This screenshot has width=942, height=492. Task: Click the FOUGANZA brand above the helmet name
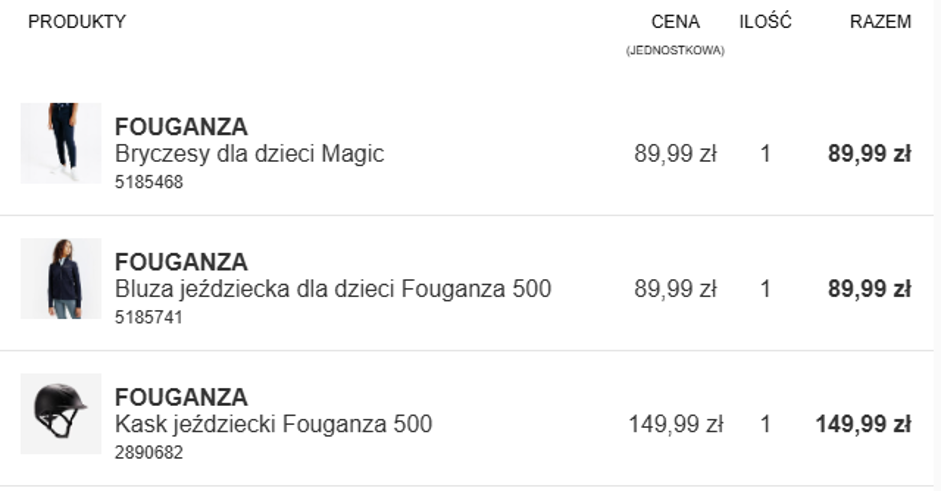click(x=181, y=397)
